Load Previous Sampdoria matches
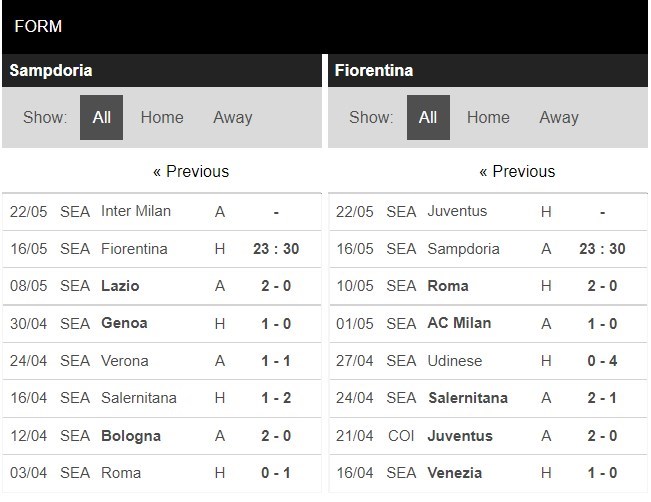Viewport: 651px width, 502px height. click(190, 171)
